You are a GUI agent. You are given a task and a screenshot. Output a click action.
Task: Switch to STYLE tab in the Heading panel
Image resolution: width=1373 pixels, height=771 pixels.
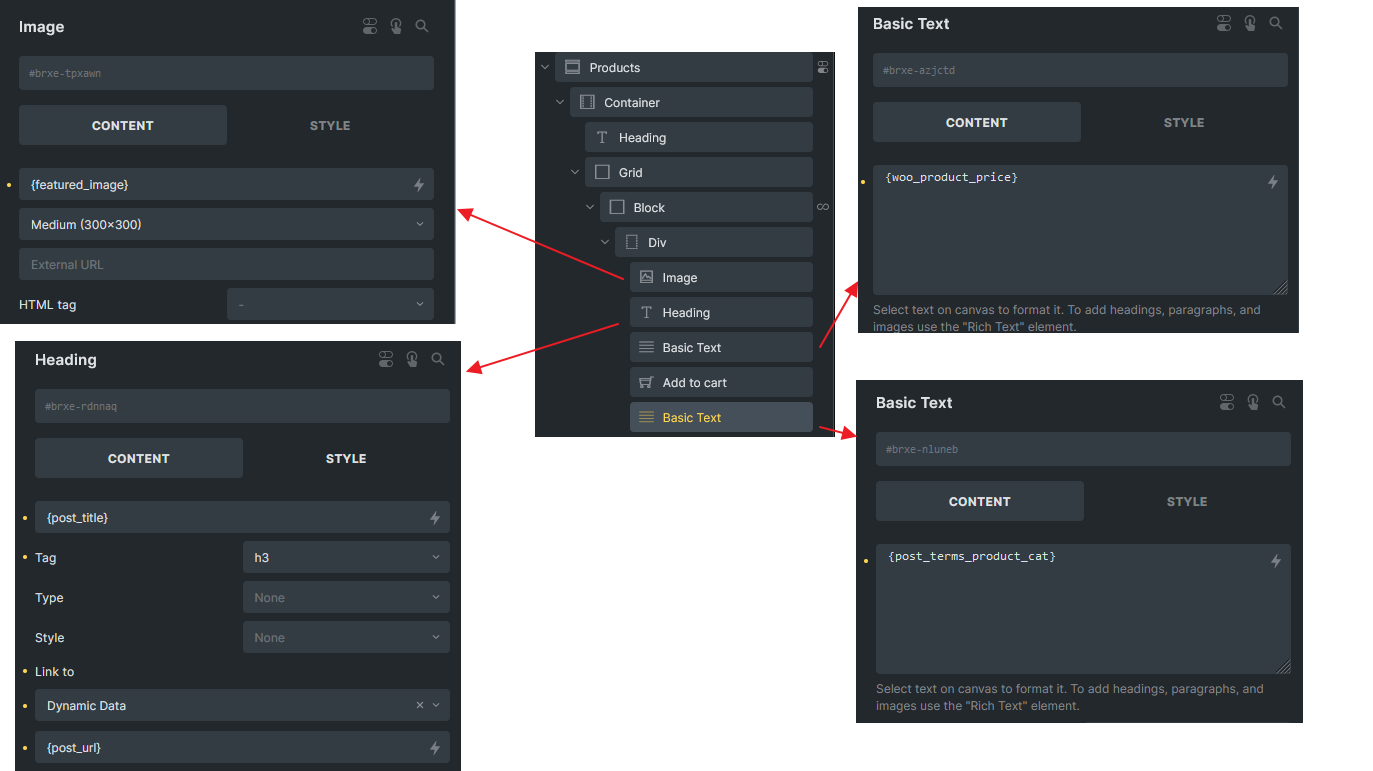click(x=346, y=459)
